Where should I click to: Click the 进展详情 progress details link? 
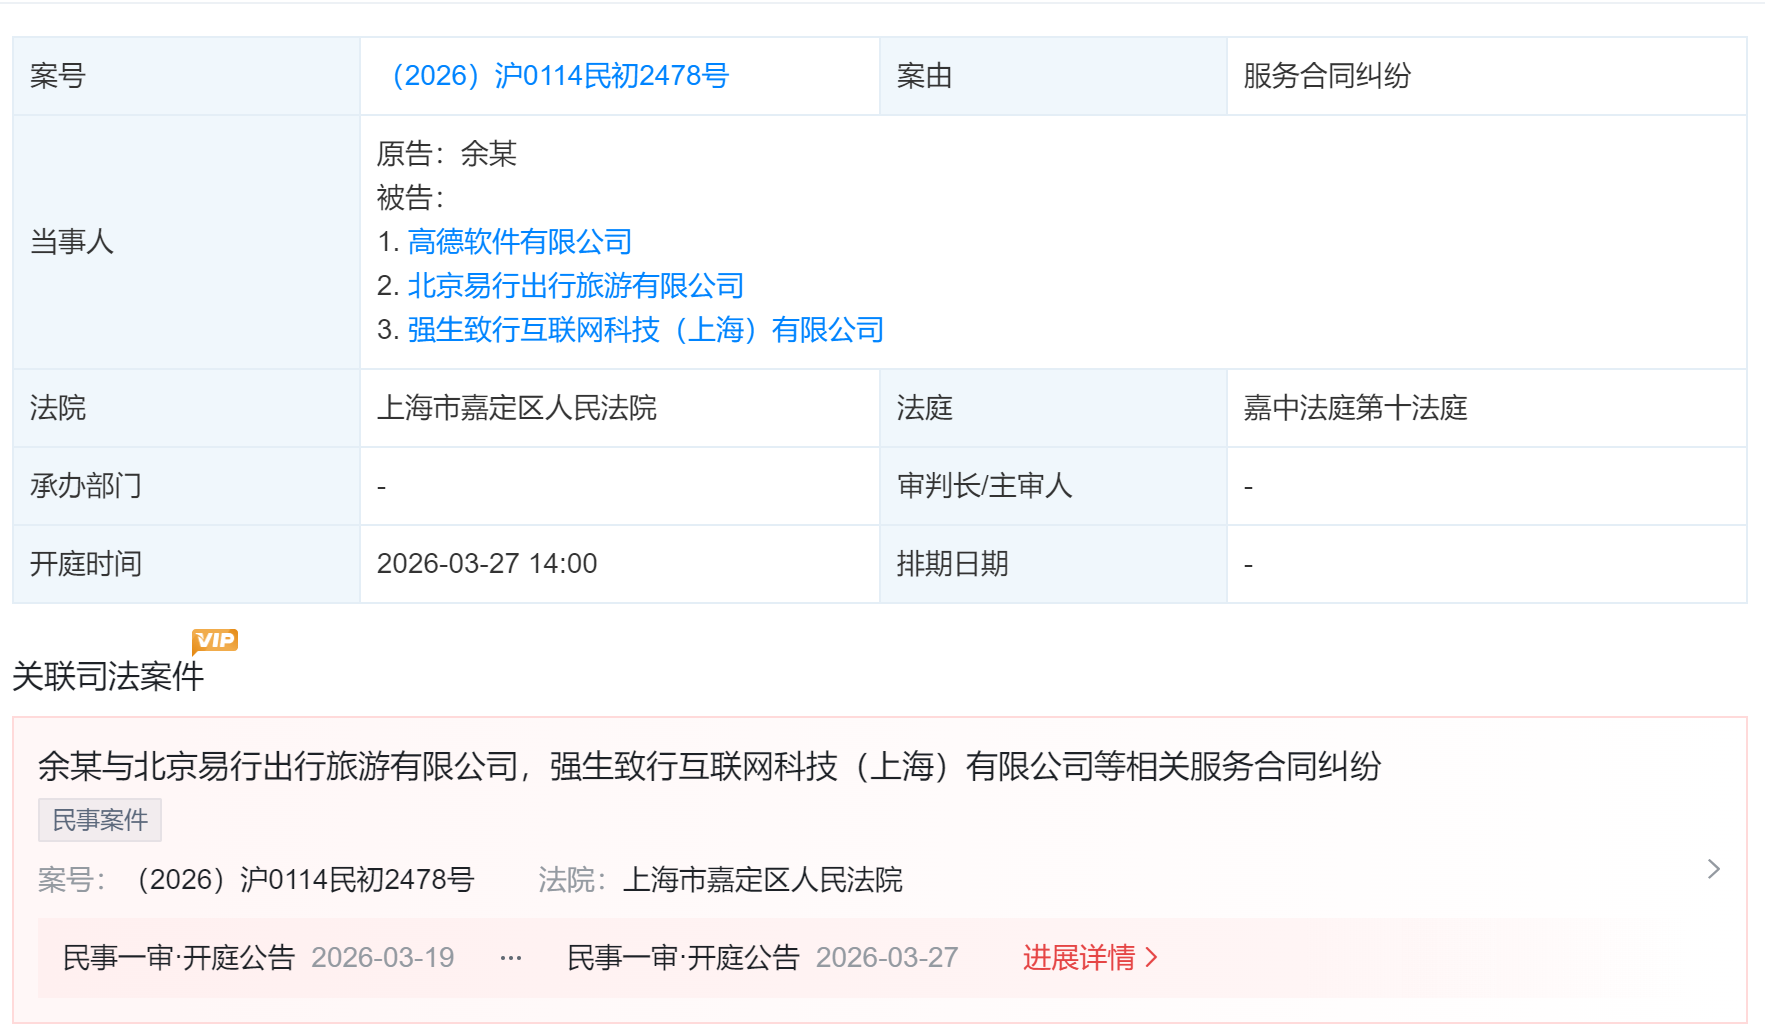coord(1090,958)
